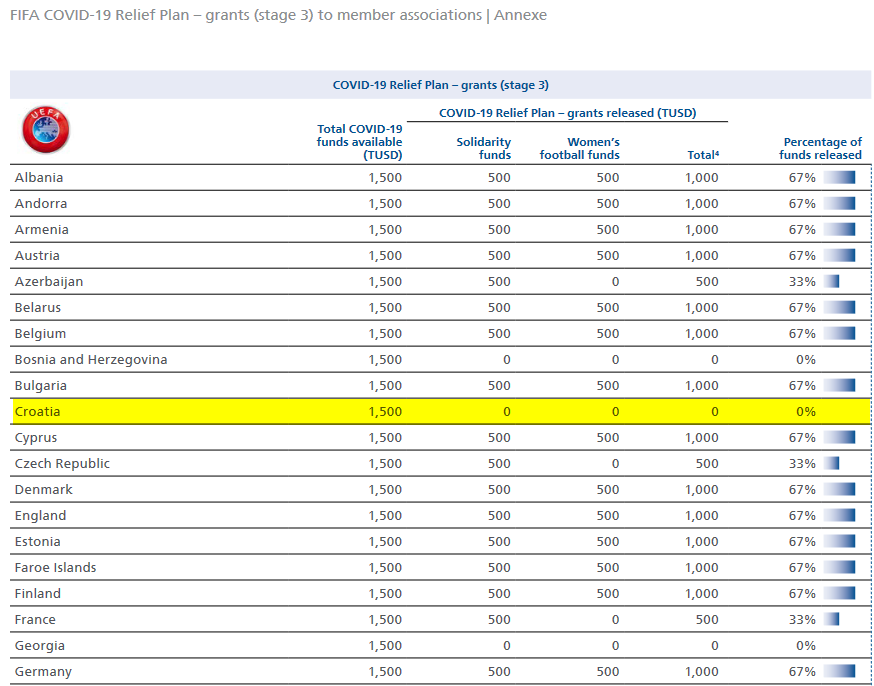This screenshot has height=686, width=874.
Task: Click Azerbaijan's short percentage bar
Action: tap(831, 282)
